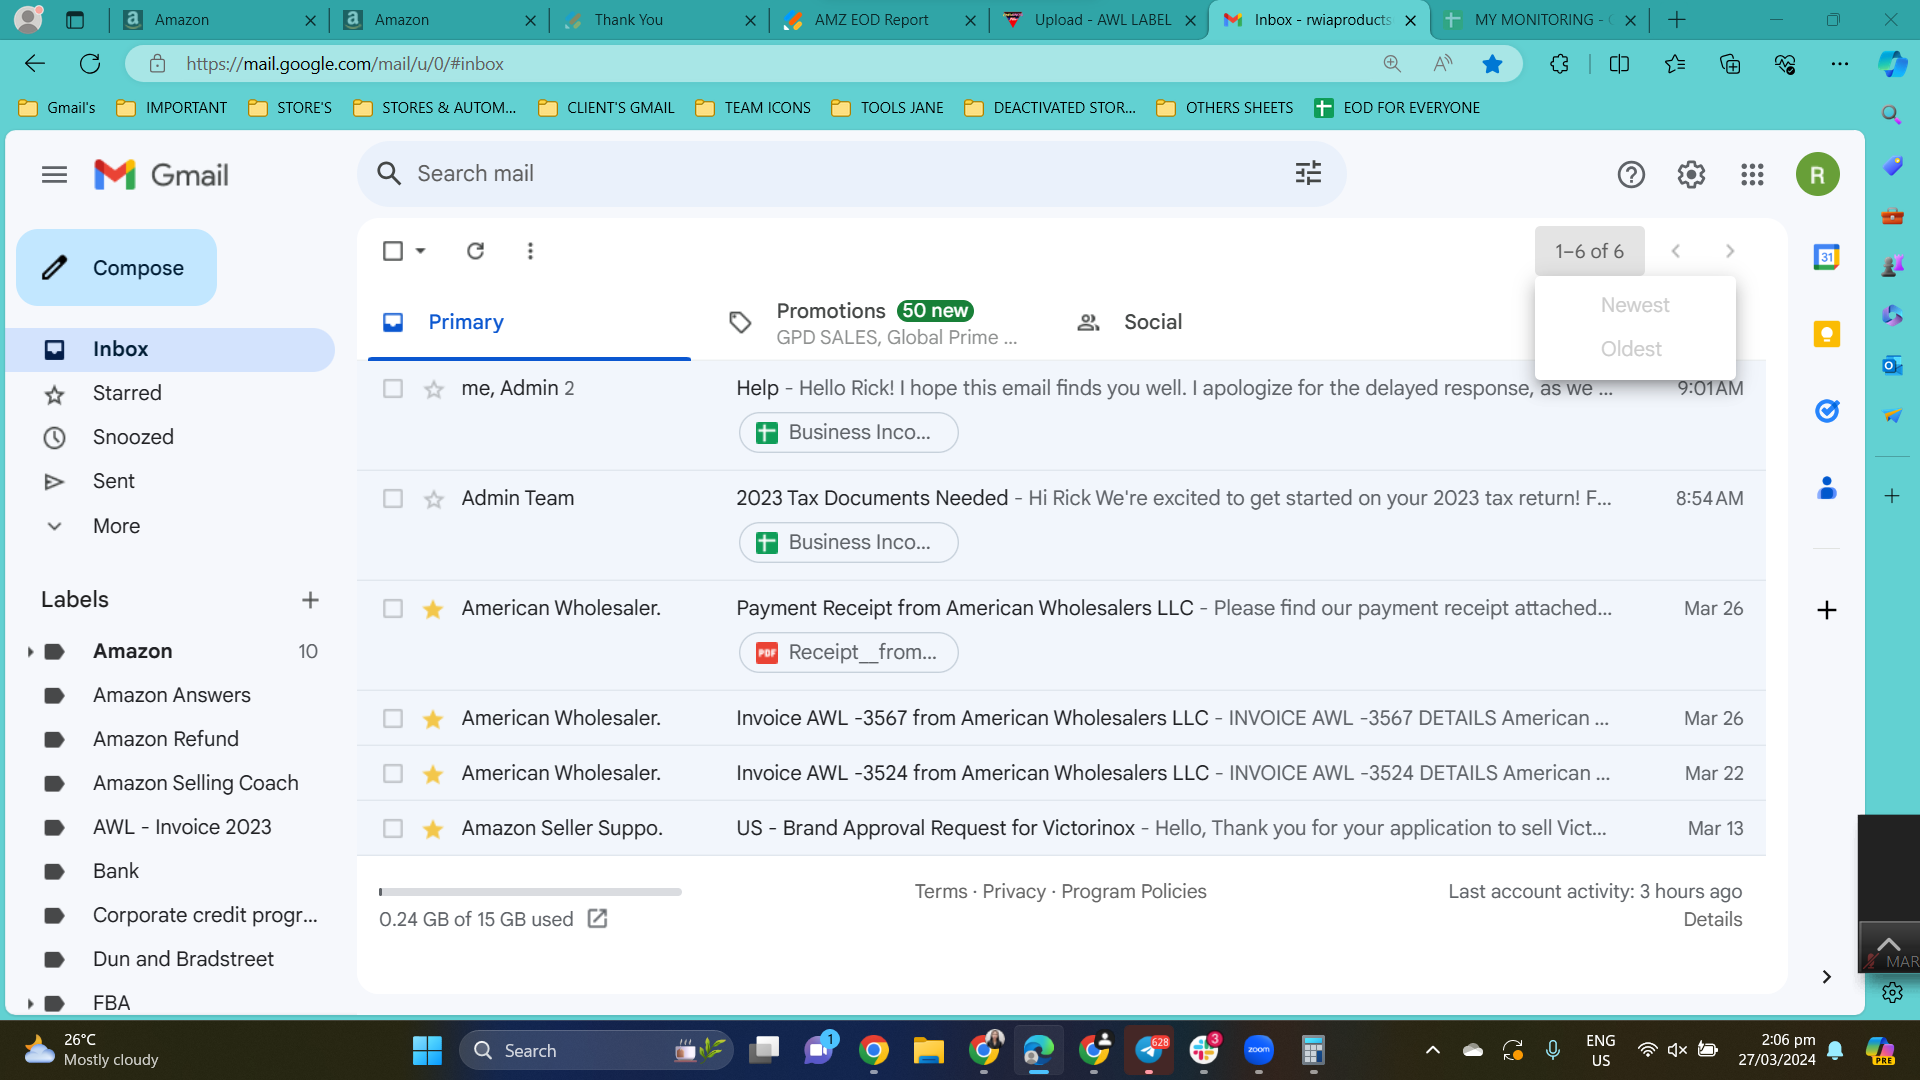Refresh the inbox message list
The width and height of the screenshot is (1920, 1080).
pyautogui.click(x=475, y=251)
